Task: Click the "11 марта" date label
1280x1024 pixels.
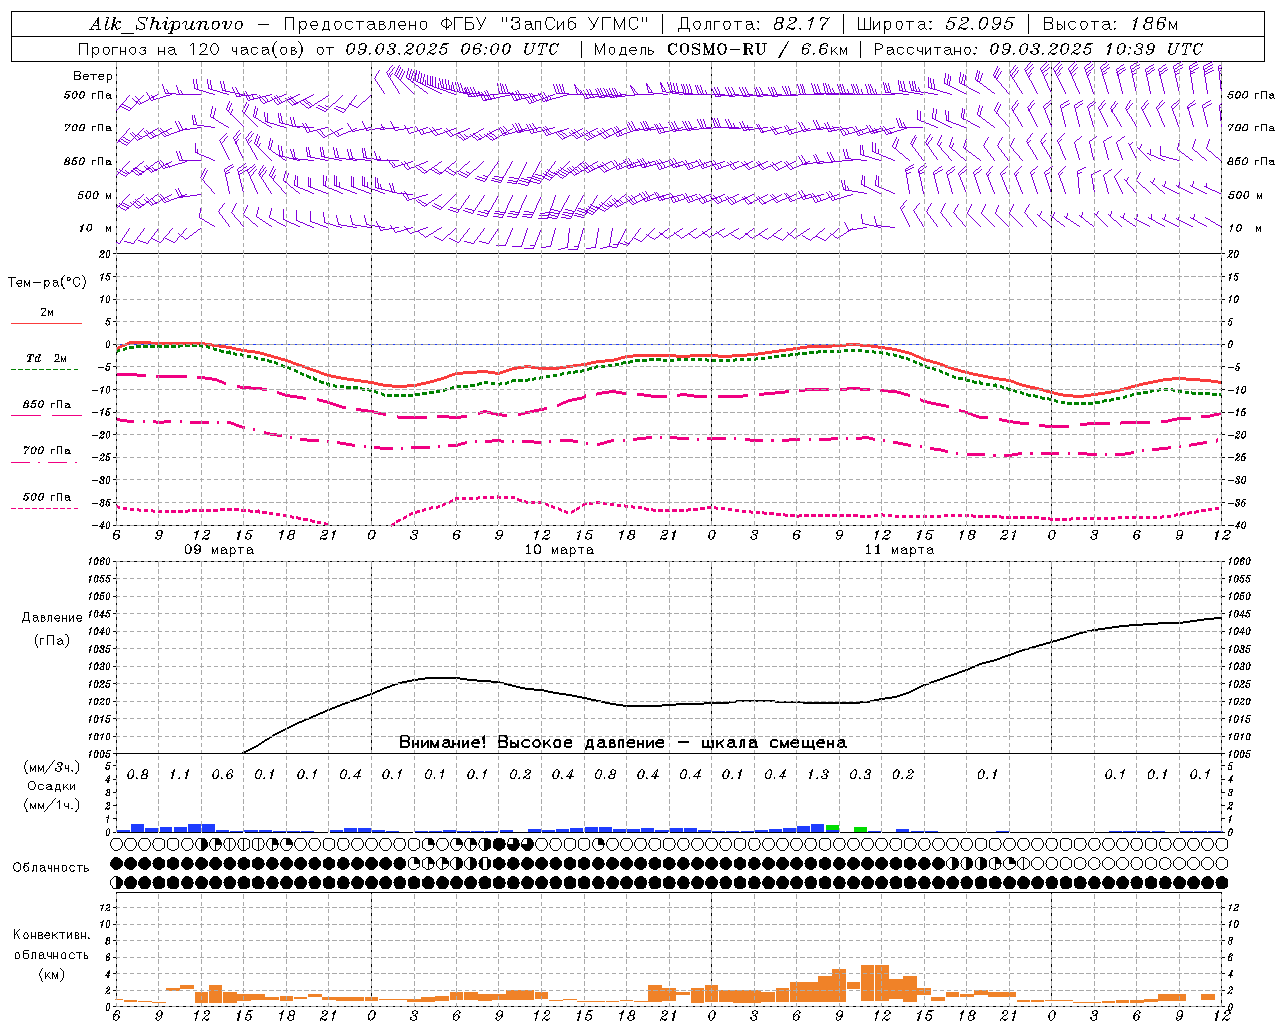Action: (x=899, y=549)
